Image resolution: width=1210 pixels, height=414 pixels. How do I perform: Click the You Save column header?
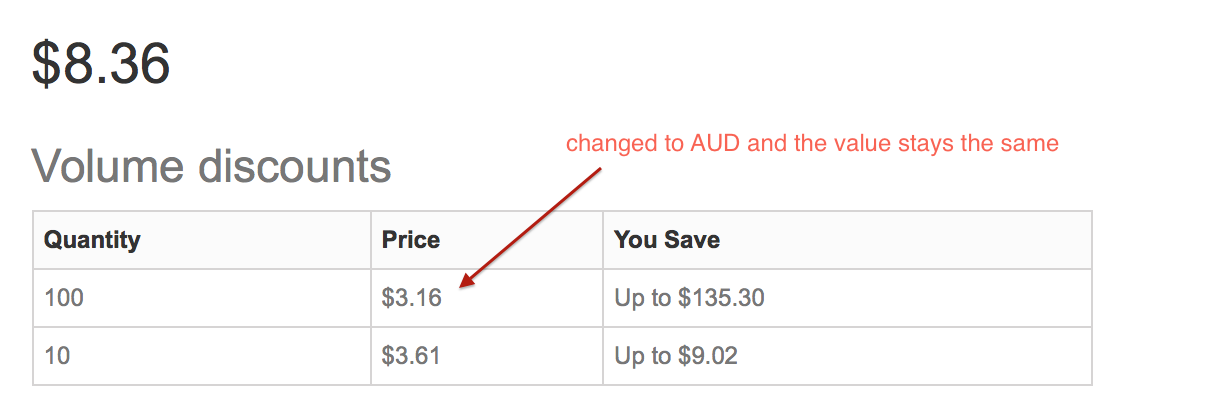[667, 240]
